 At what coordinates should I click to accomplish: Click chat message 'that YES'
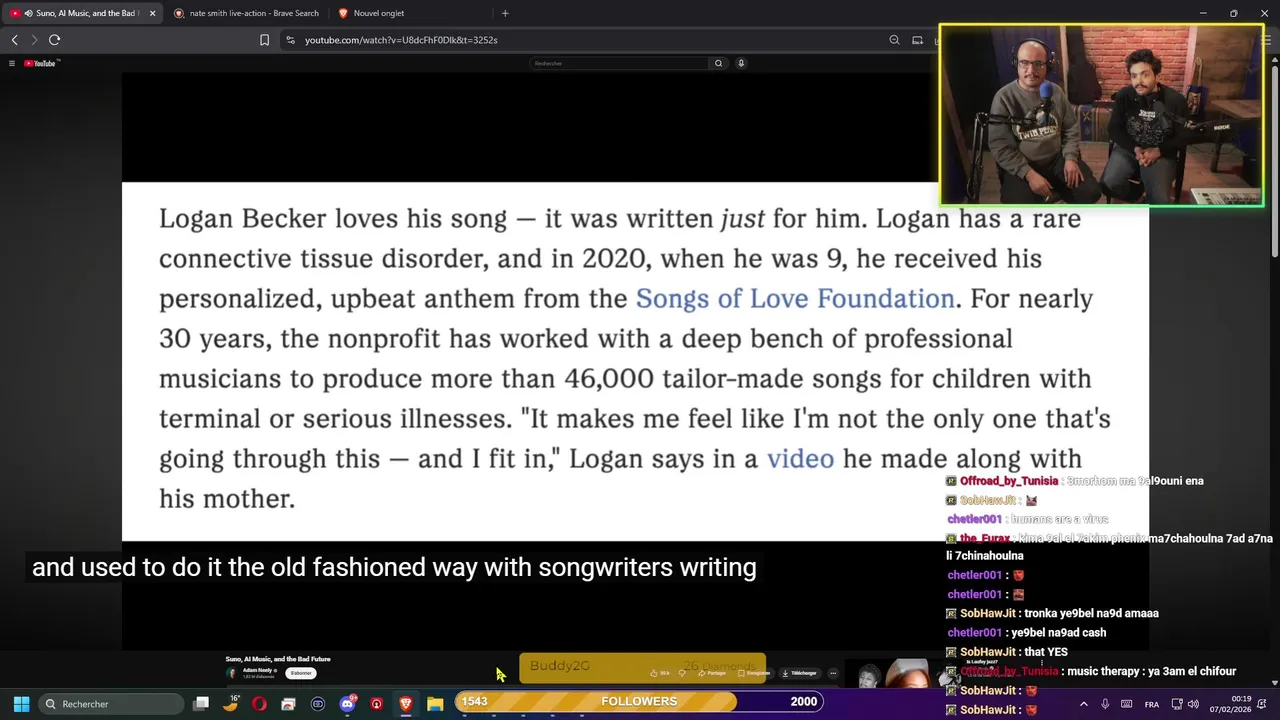click(1047, 652)
